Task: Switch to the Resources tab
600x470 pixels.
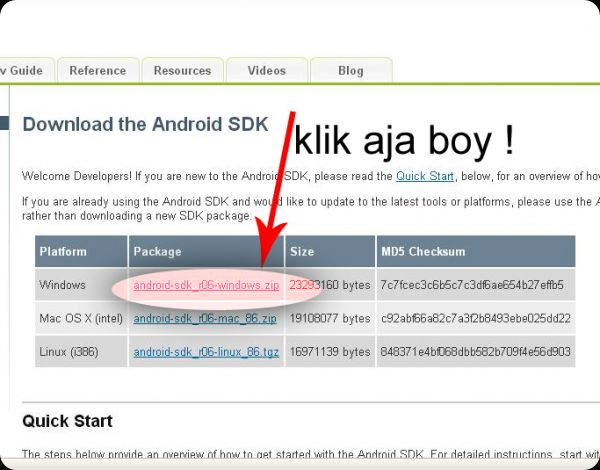Action: point(182,71)
